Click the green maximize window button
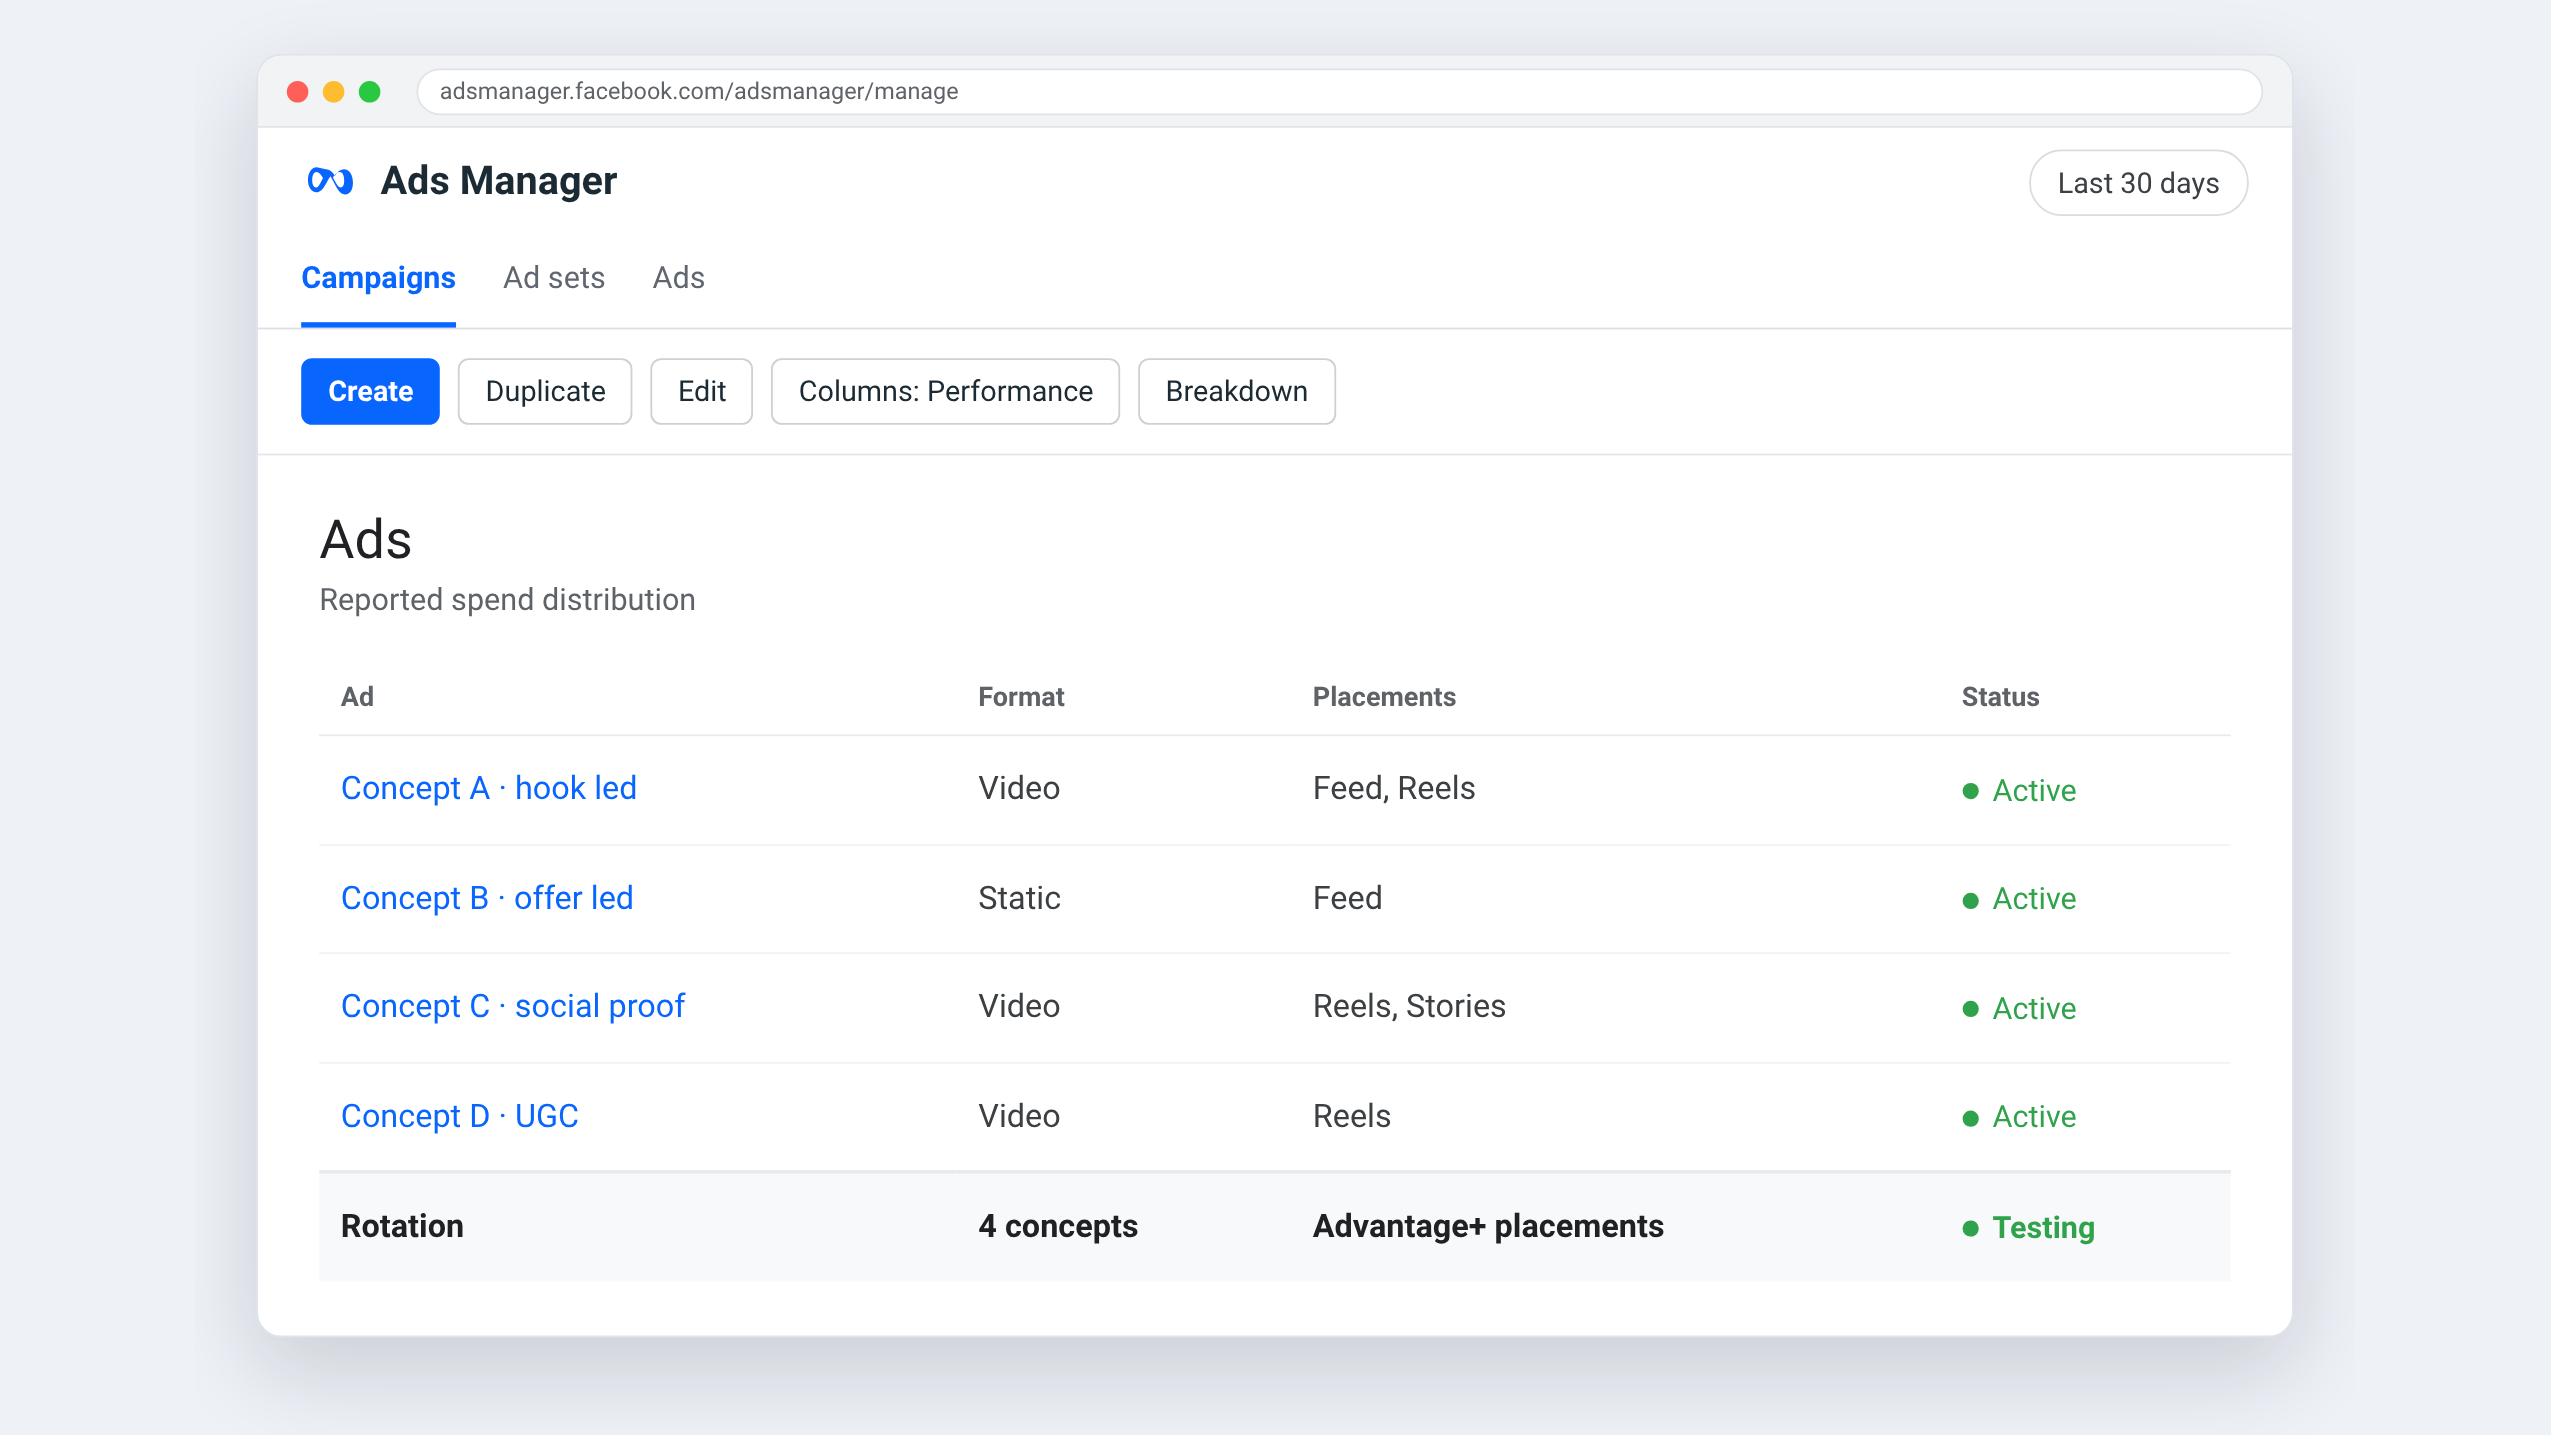Image resolution: width=2551 pixels, height=1435 pixels. [370, 92]
